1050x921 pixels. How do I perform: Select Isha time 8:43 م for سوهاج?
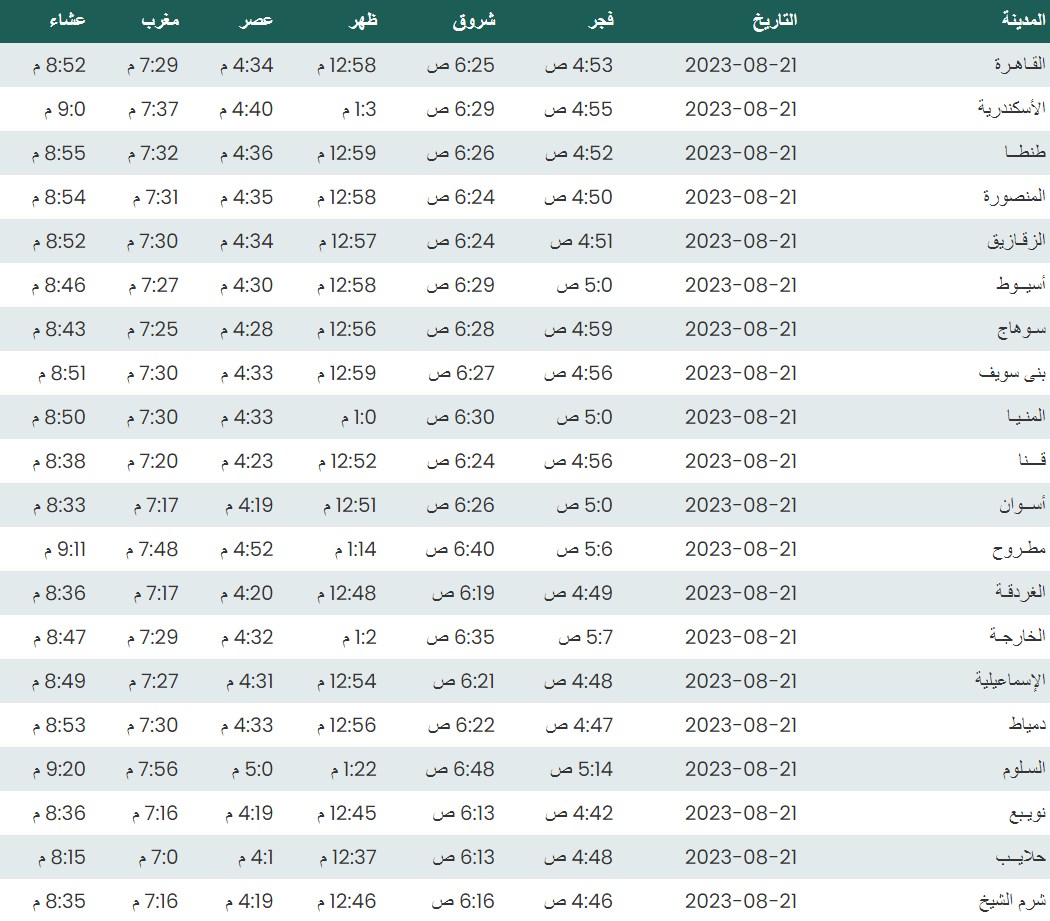pos(59,329)
